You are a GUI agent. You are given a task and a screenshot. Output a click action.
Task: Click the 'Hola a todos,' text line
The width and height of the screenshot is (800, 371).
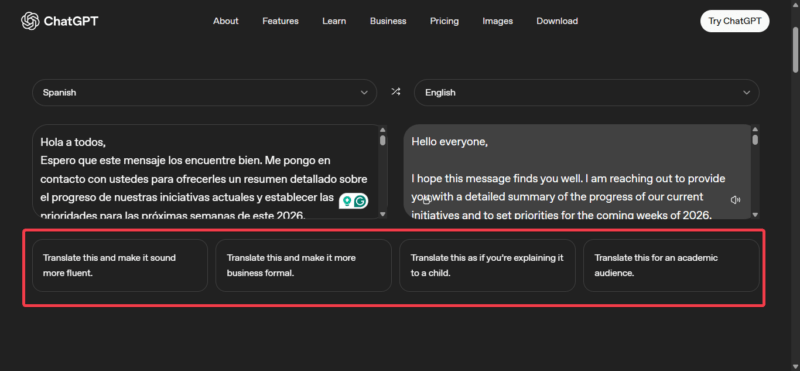tap(73, 142)
